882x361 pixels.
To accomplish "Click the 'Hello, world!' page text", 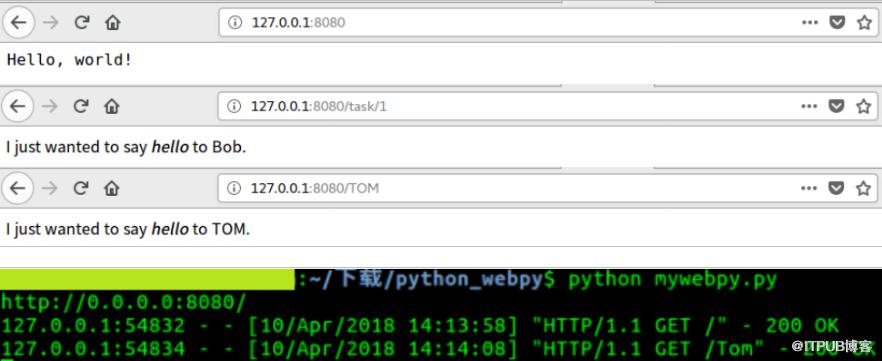I will point(70,60).
